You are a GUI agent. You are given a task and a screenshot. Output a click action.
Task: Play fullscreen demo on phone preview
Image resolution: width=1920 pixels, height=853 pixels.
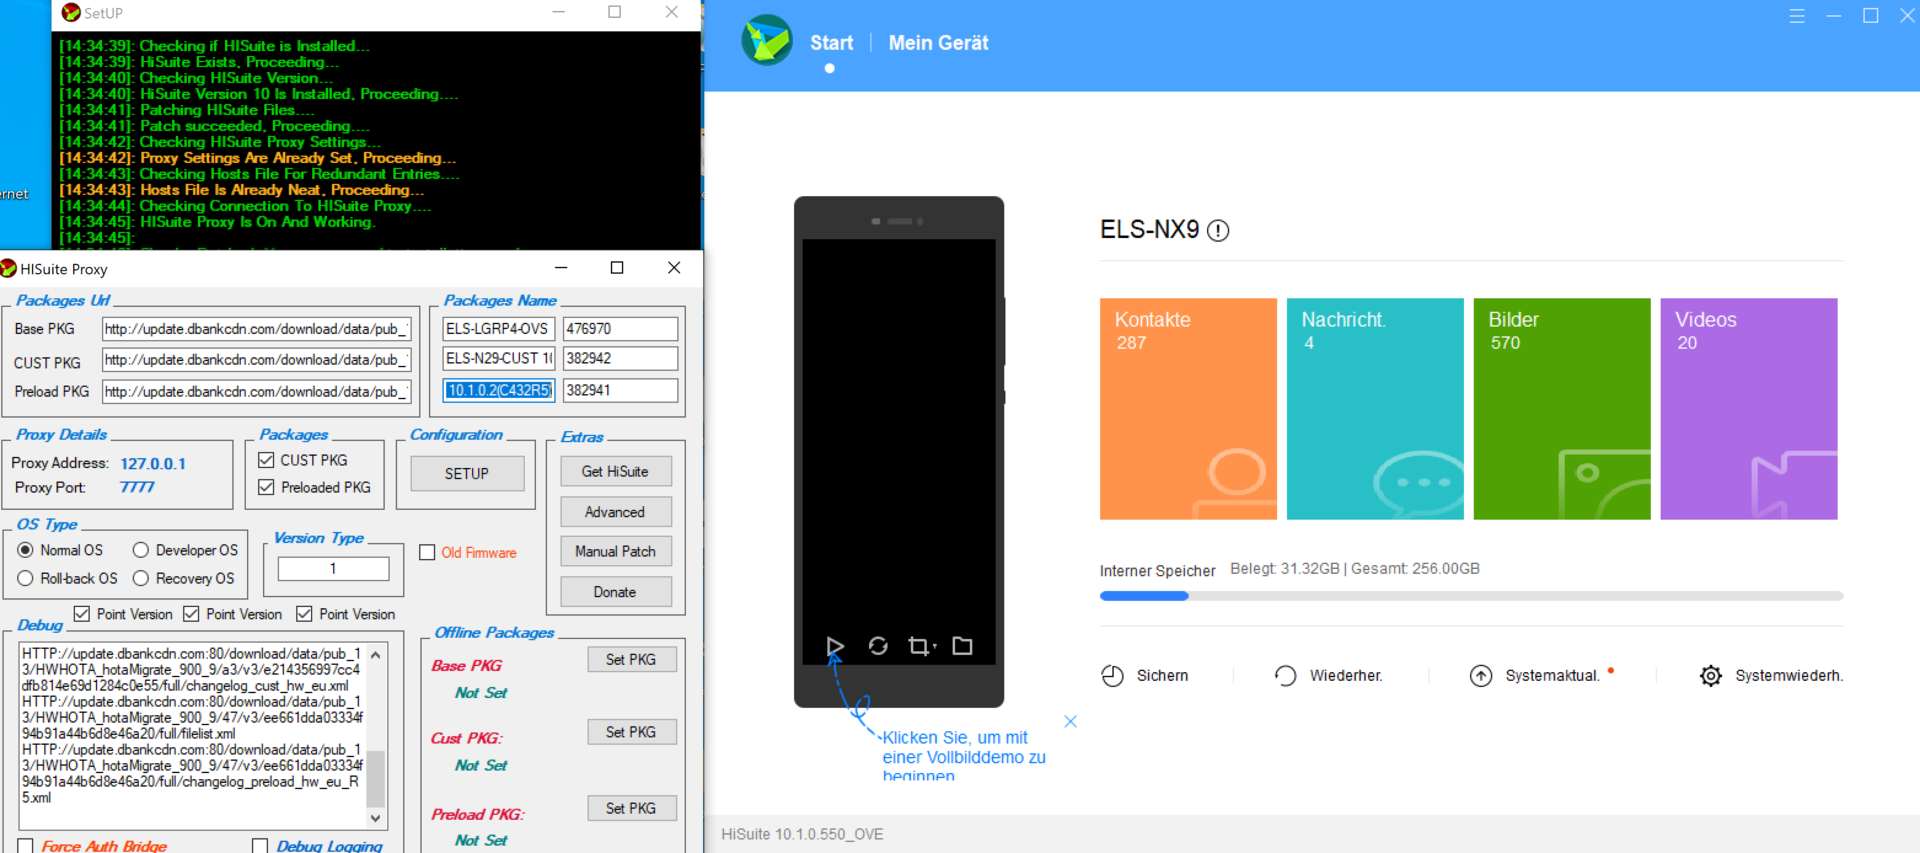[835, 646]
